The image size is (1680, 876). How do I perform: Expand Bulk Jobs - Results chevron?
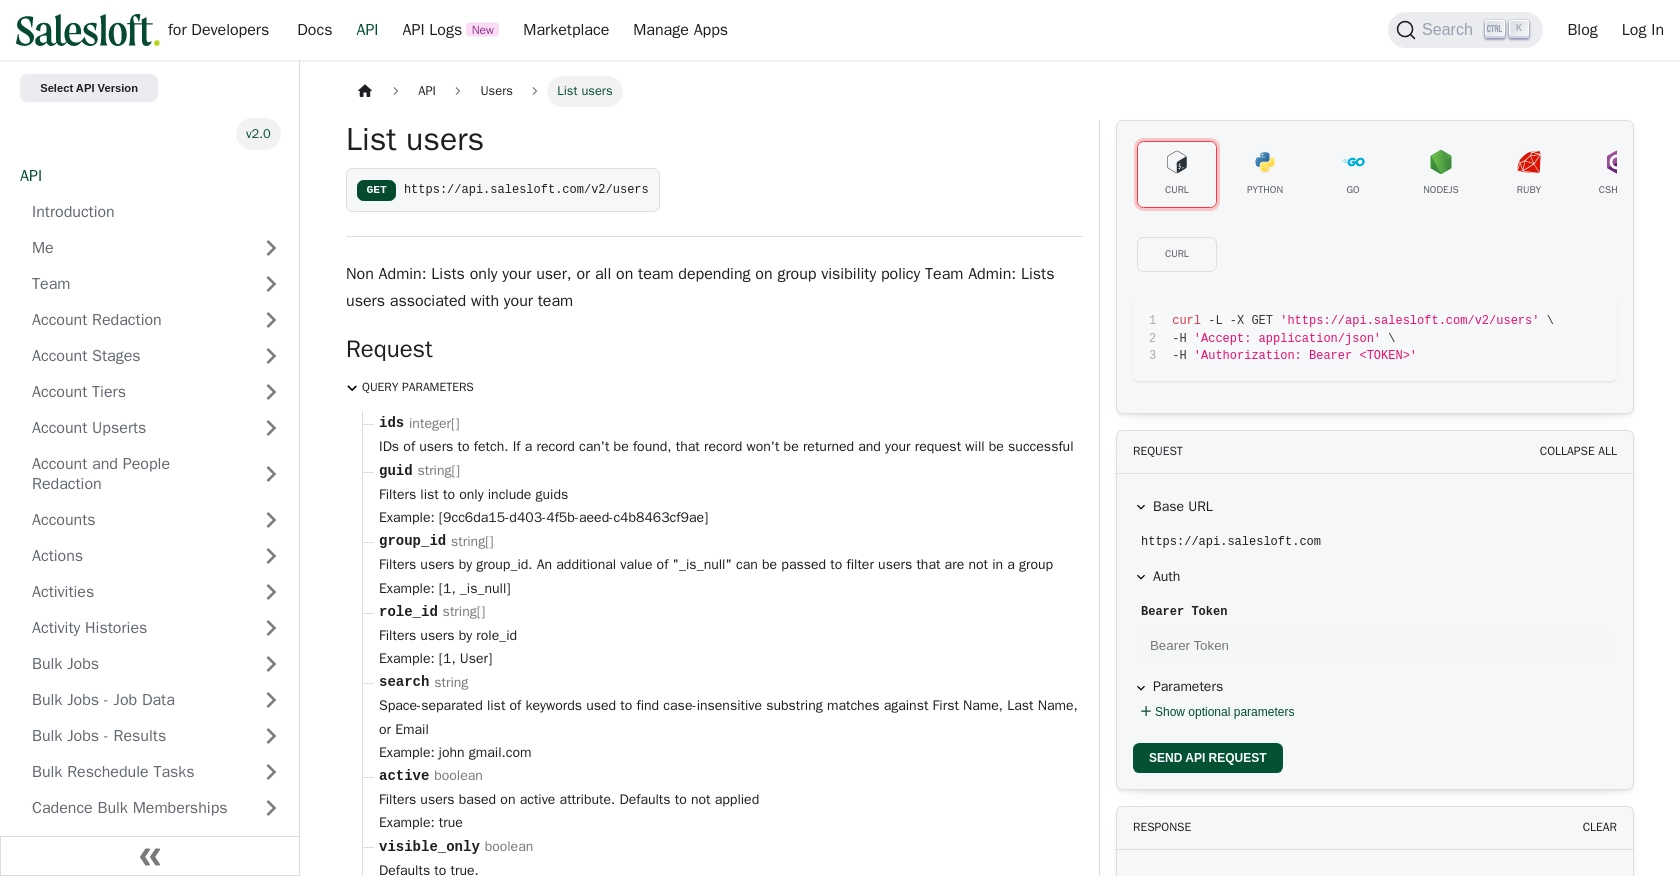click(271, 736)
